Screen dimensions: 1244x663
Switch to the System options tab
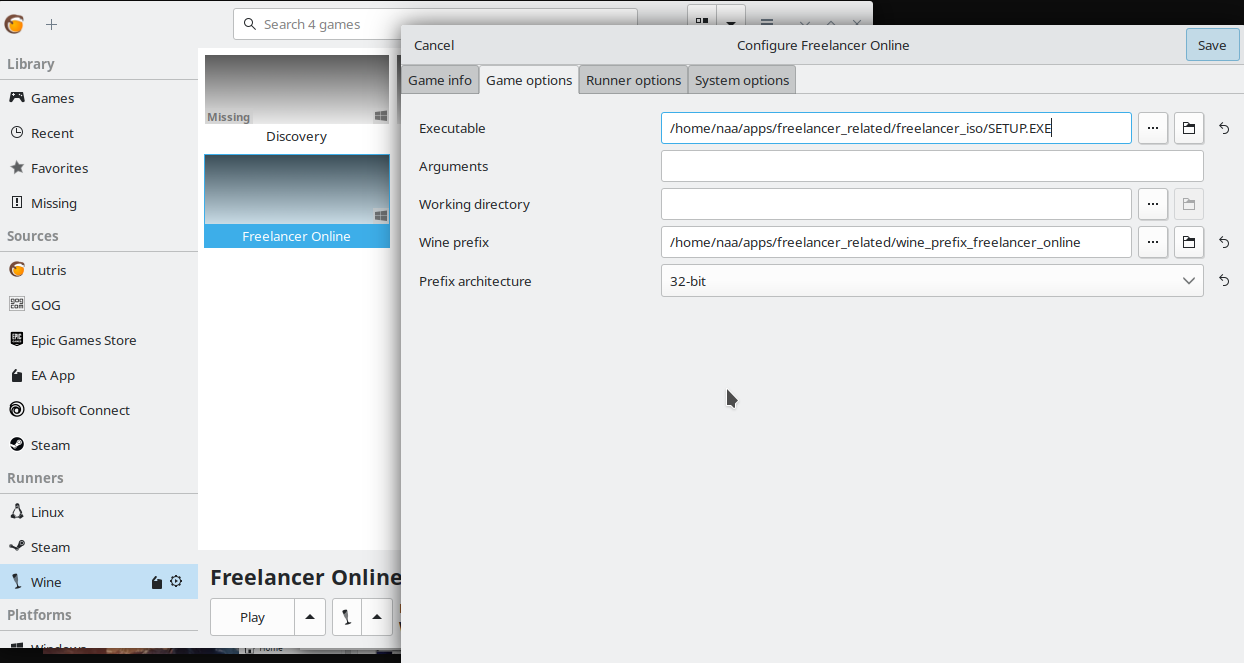(x=742, y=80)
